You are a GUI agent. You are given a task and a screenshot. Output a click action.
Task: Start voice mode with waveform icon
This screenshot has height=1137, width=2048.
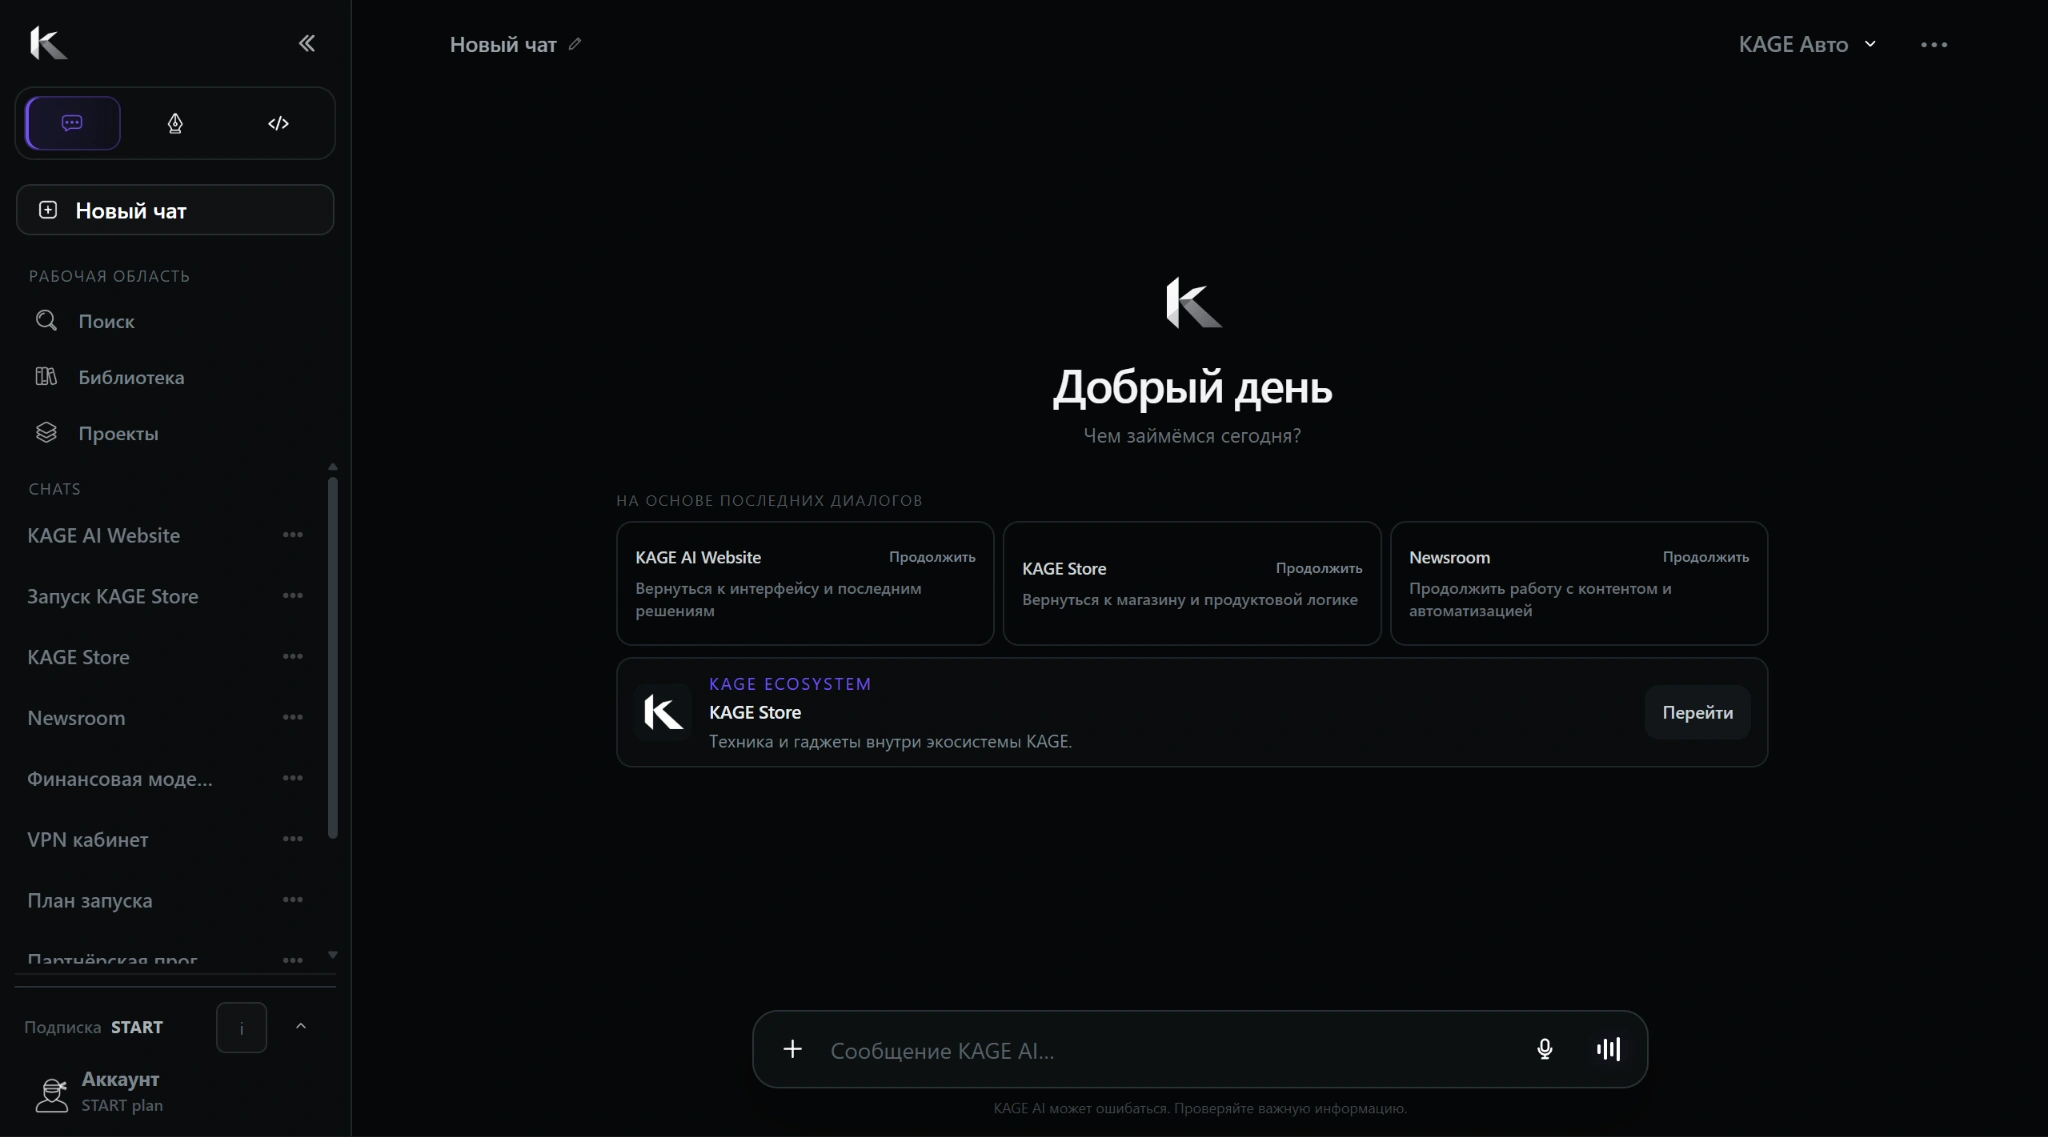click(1608, 1049)
